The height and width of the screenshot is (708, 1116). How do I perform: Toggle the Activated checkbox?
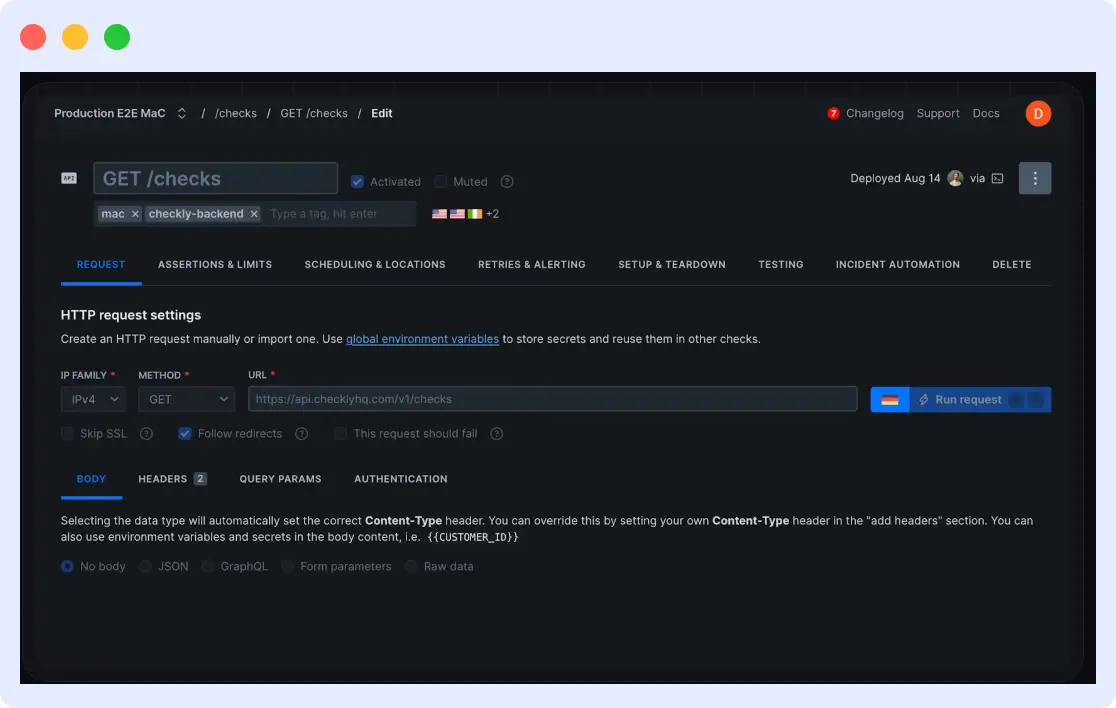pos(357,181)
